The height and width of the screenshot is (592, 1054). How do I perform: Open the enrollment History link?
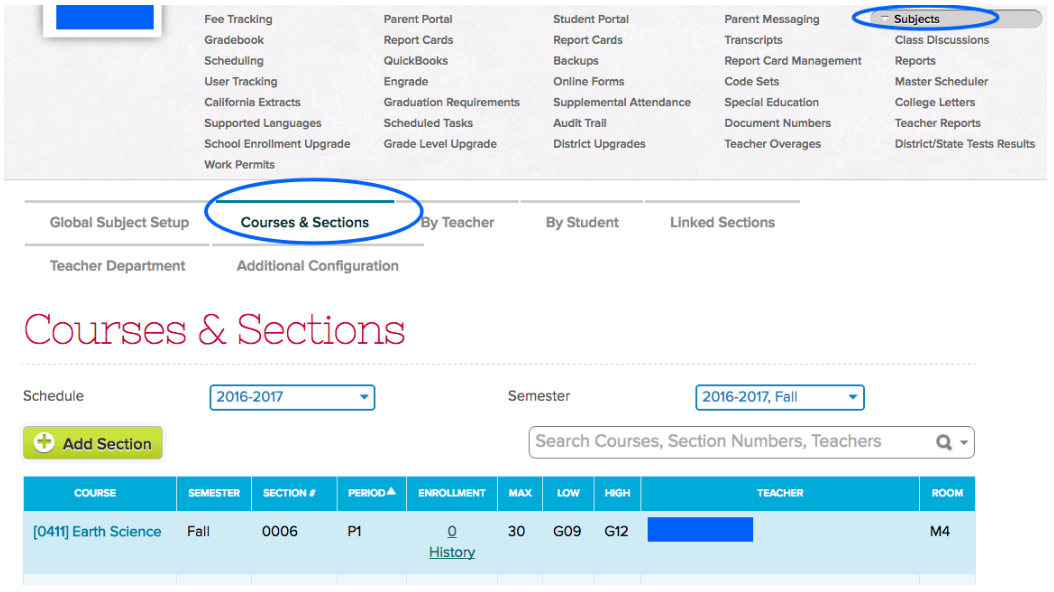click(x=452, y=552)
